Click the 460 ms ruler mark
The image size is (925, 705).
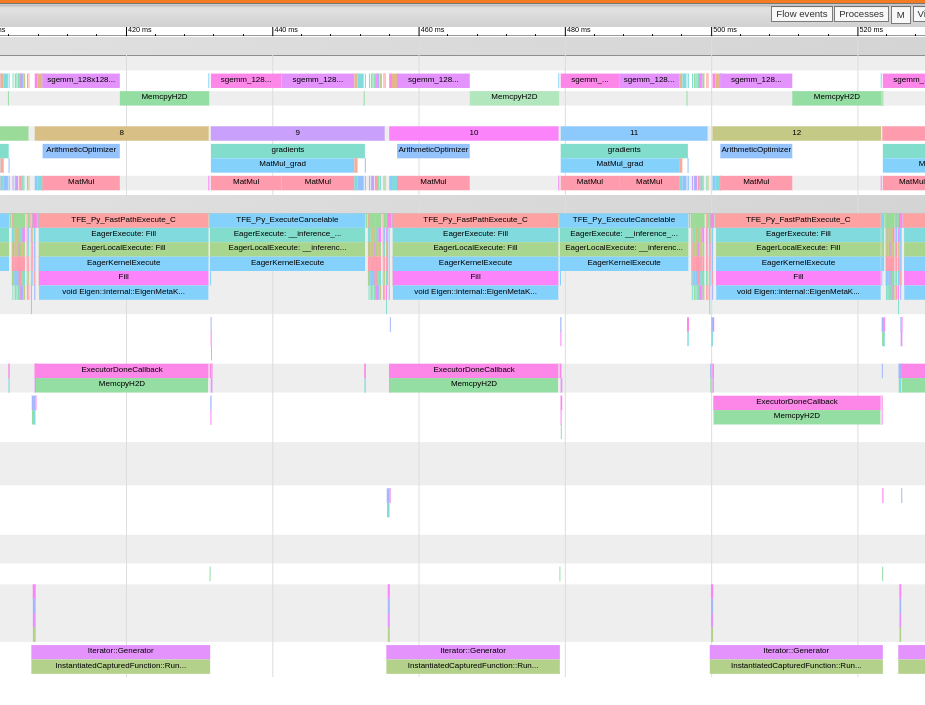[432, 29]
